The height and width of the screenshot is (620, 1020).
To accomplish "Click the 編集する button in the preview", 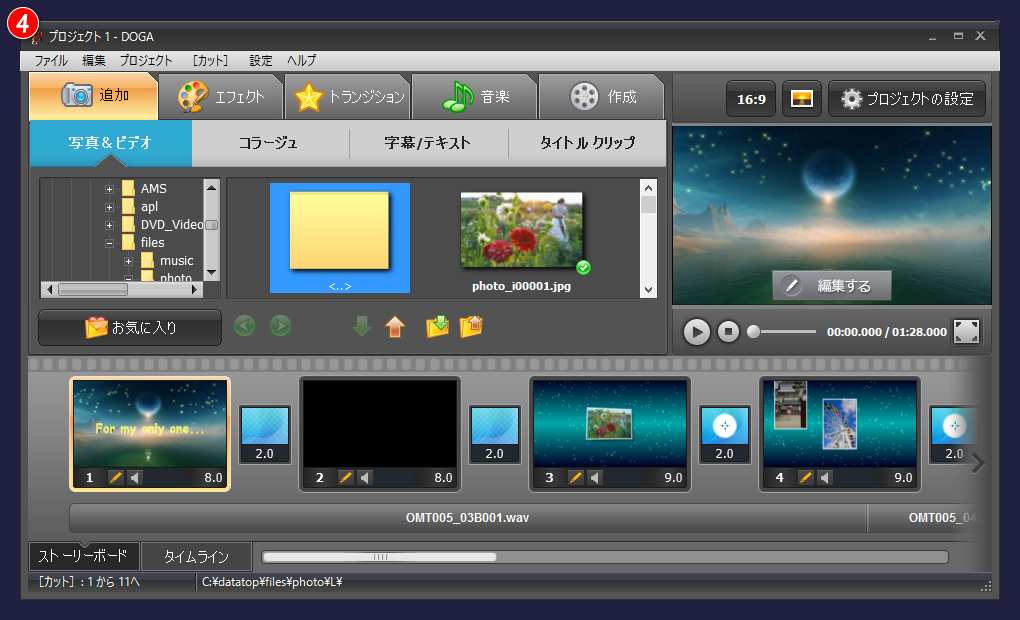I will point(830,285).
